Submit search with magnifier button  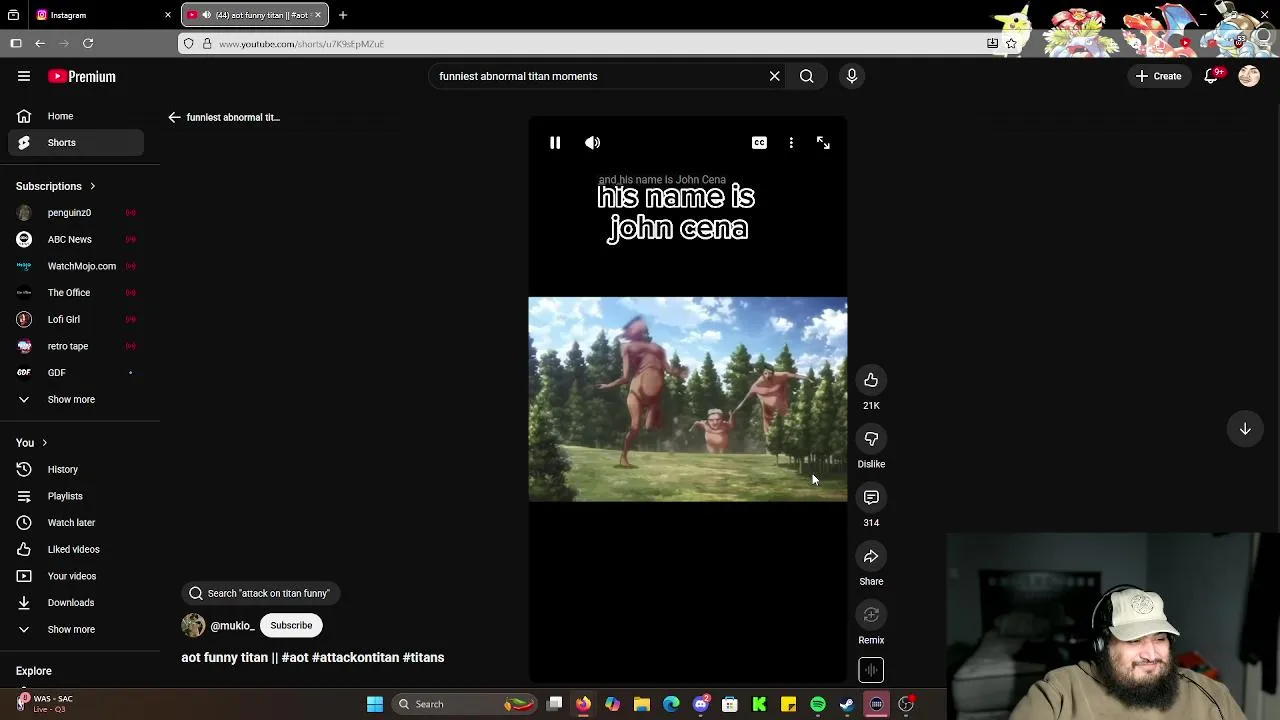click(x=806, y=76)
